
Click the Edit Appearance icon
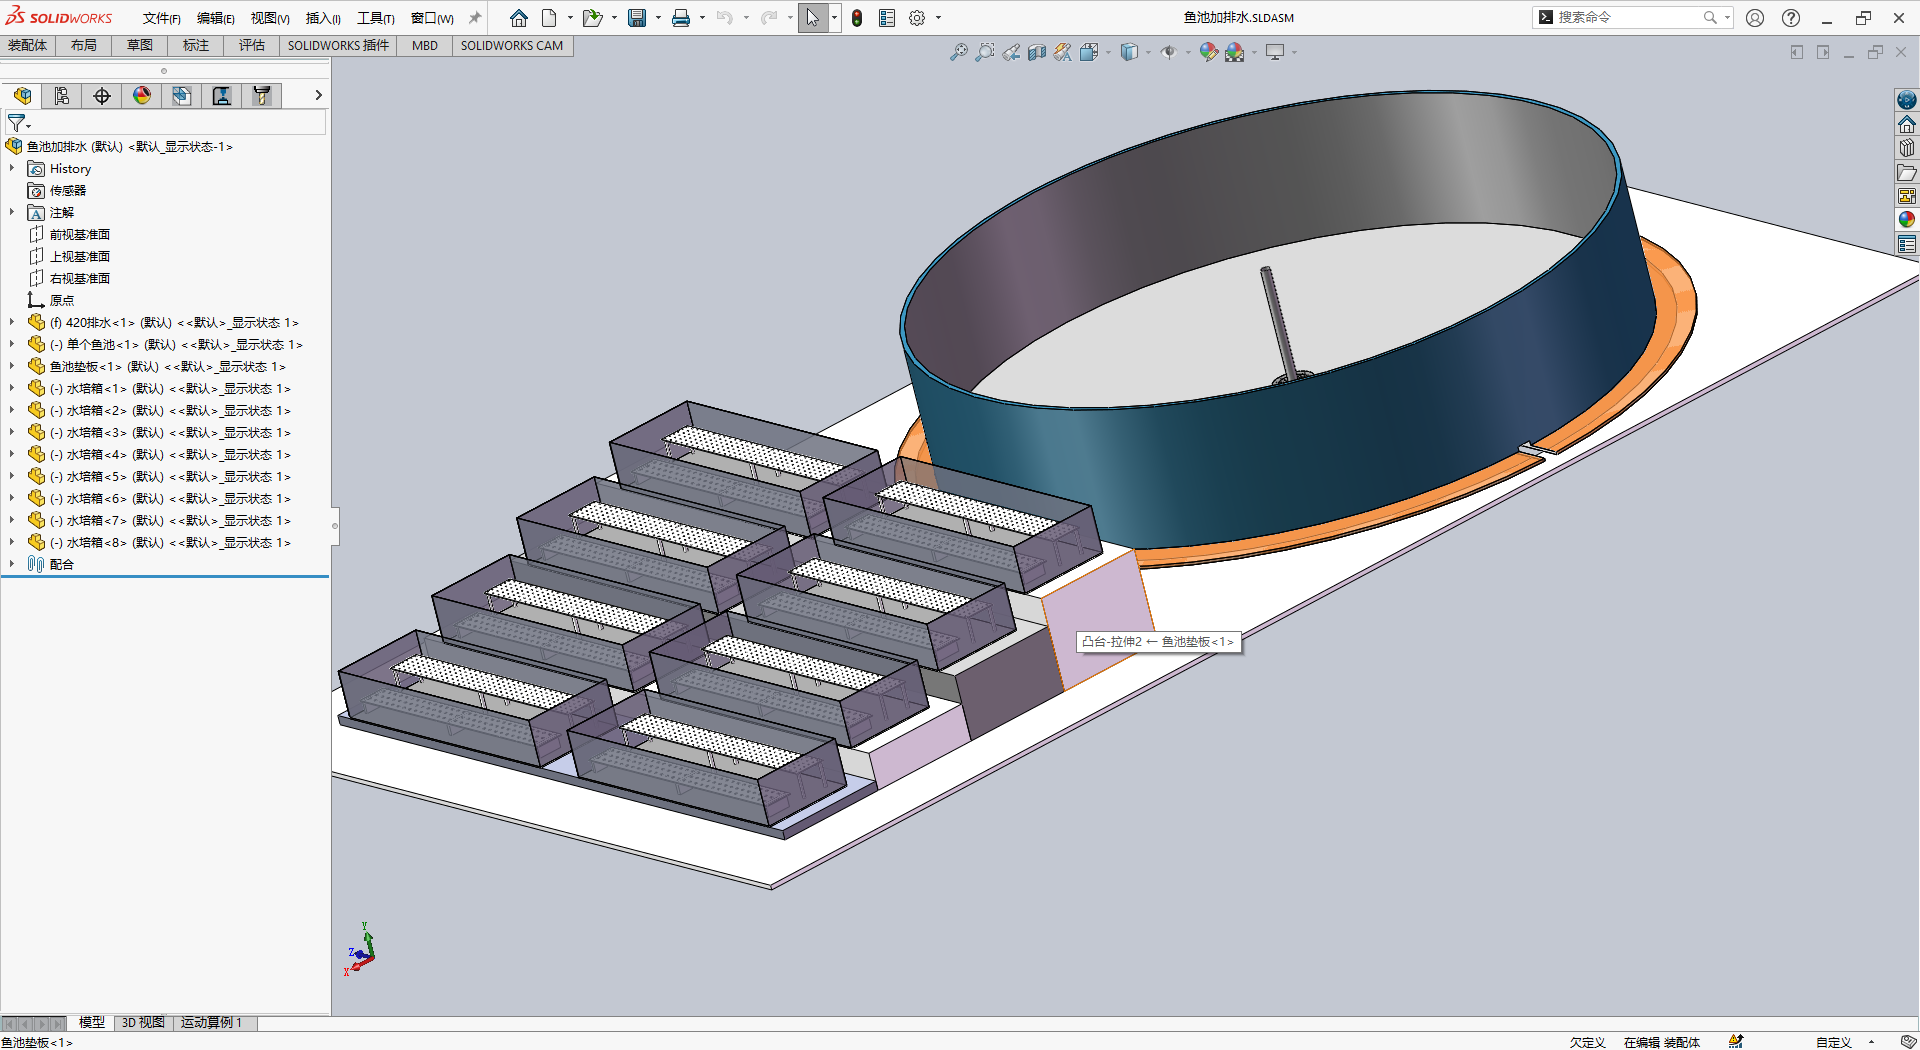pyautogui.click(x=1208, y=52)
